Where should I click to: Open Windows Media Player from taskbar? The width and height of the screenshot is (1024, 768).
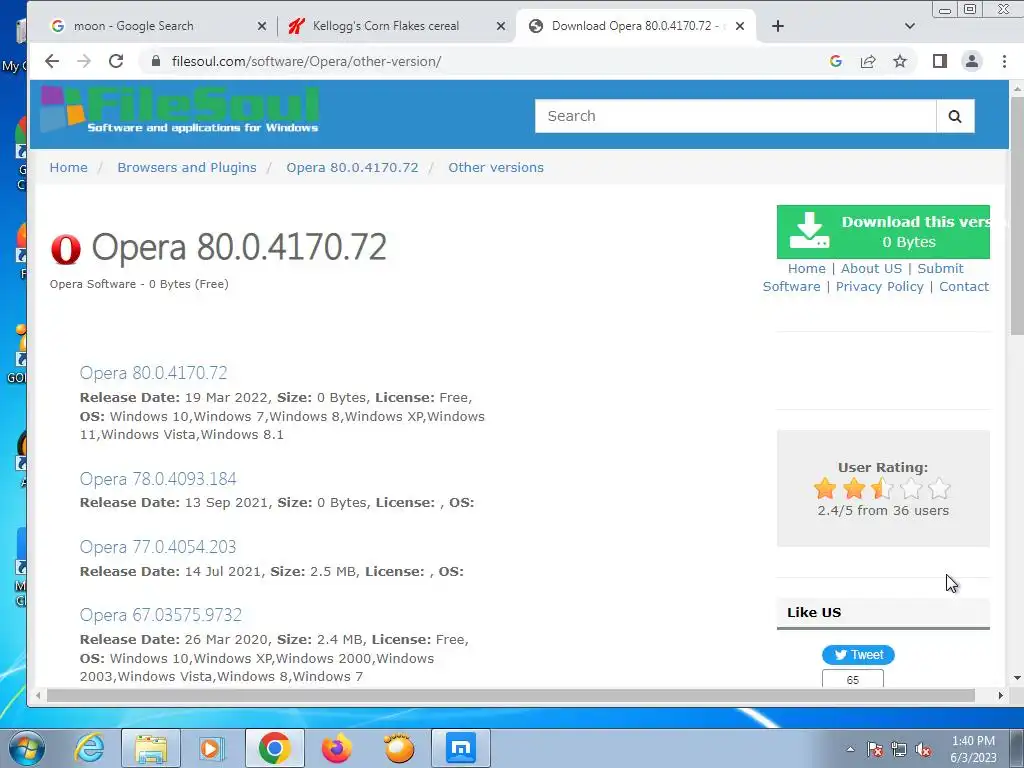click(211, 748)
